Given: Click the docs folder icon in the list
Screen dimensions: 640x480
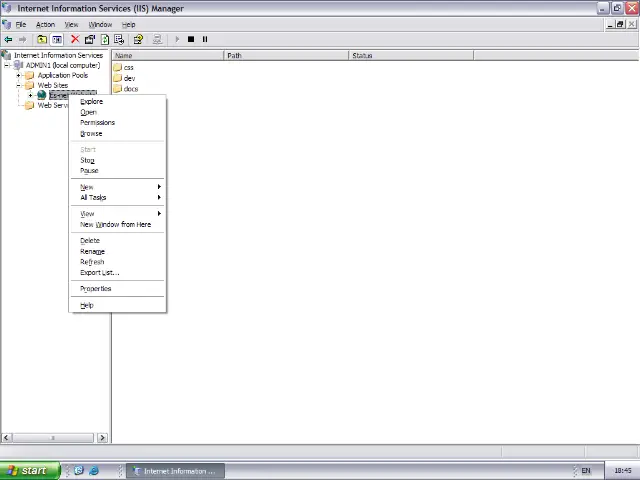Looking at the screenshot, I should point(118,88).
